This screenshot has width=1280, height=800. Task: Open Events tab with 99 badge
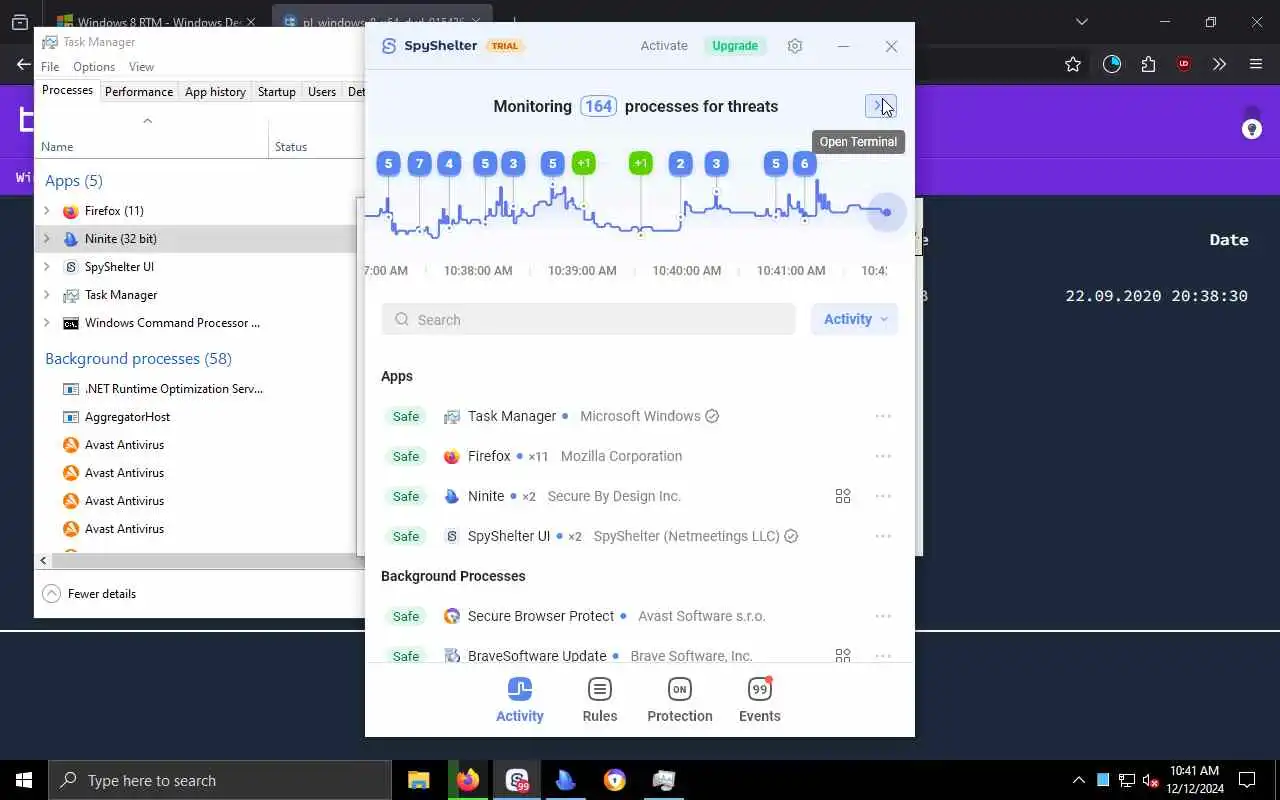(x=760, y=700)
